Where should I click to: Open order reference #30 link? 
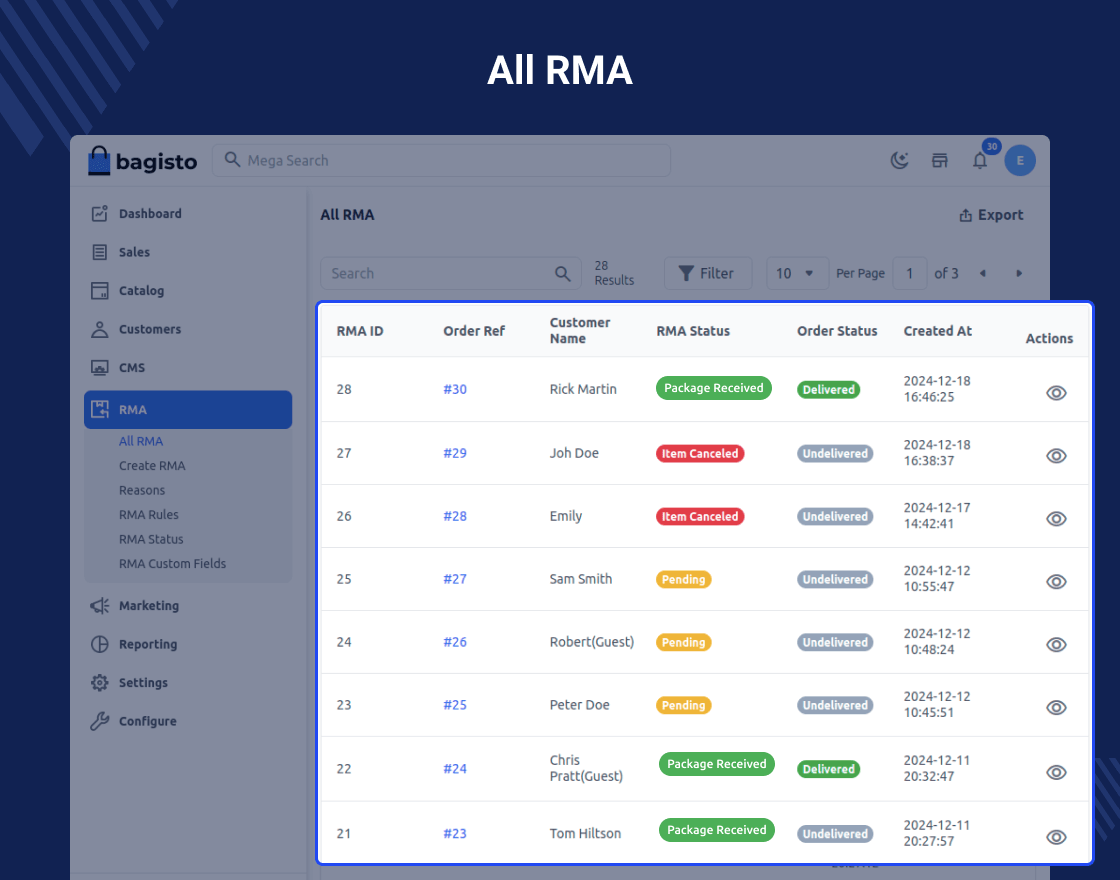455,389
